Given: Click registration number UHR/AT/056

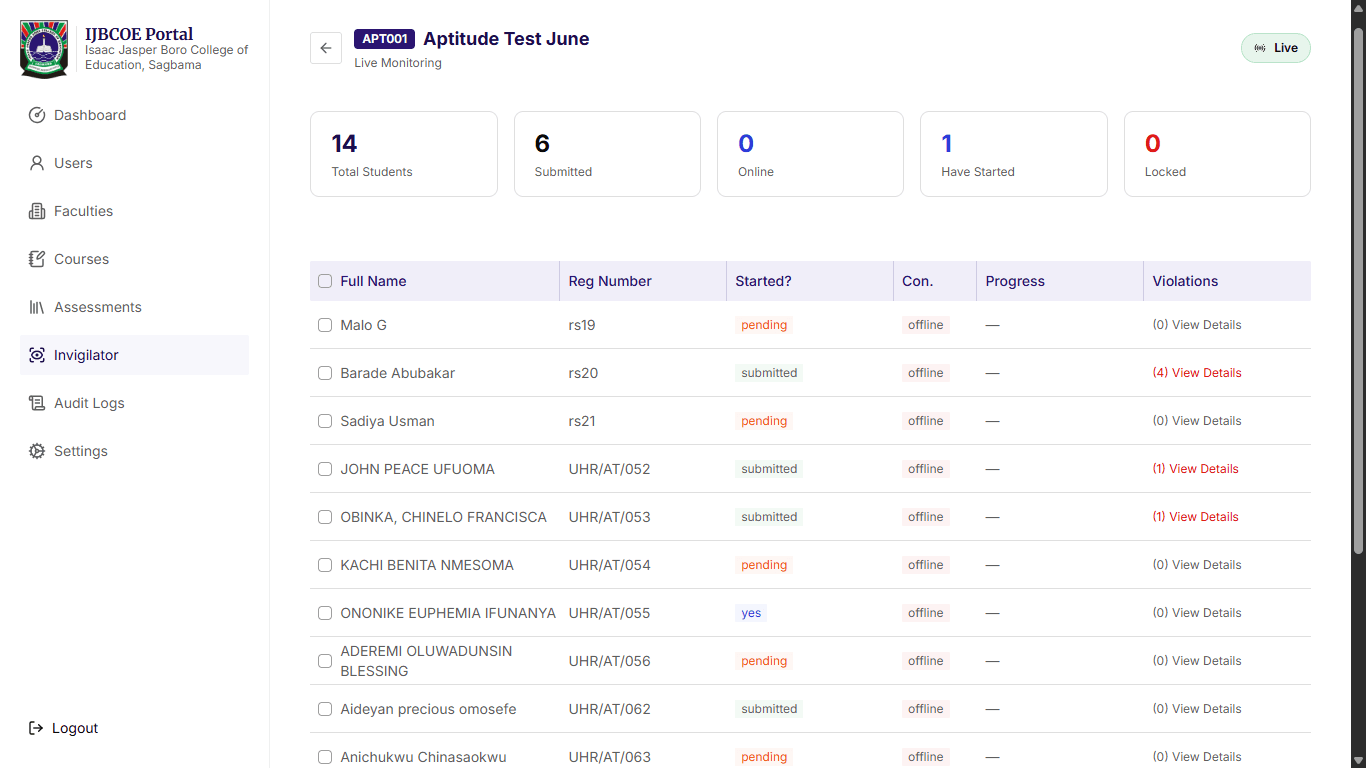Looking at the screenshot, I should [610, 661].
